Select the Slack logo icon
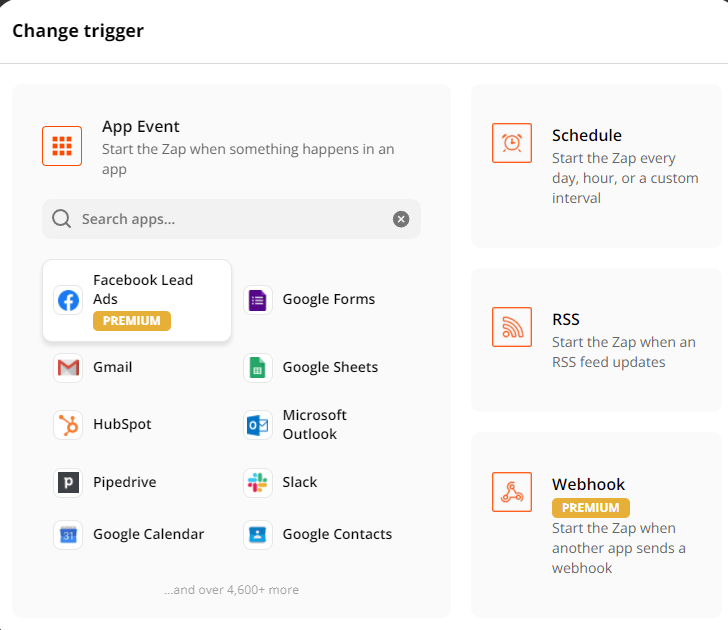The image size is (728, 630). [x=258, y=482]
